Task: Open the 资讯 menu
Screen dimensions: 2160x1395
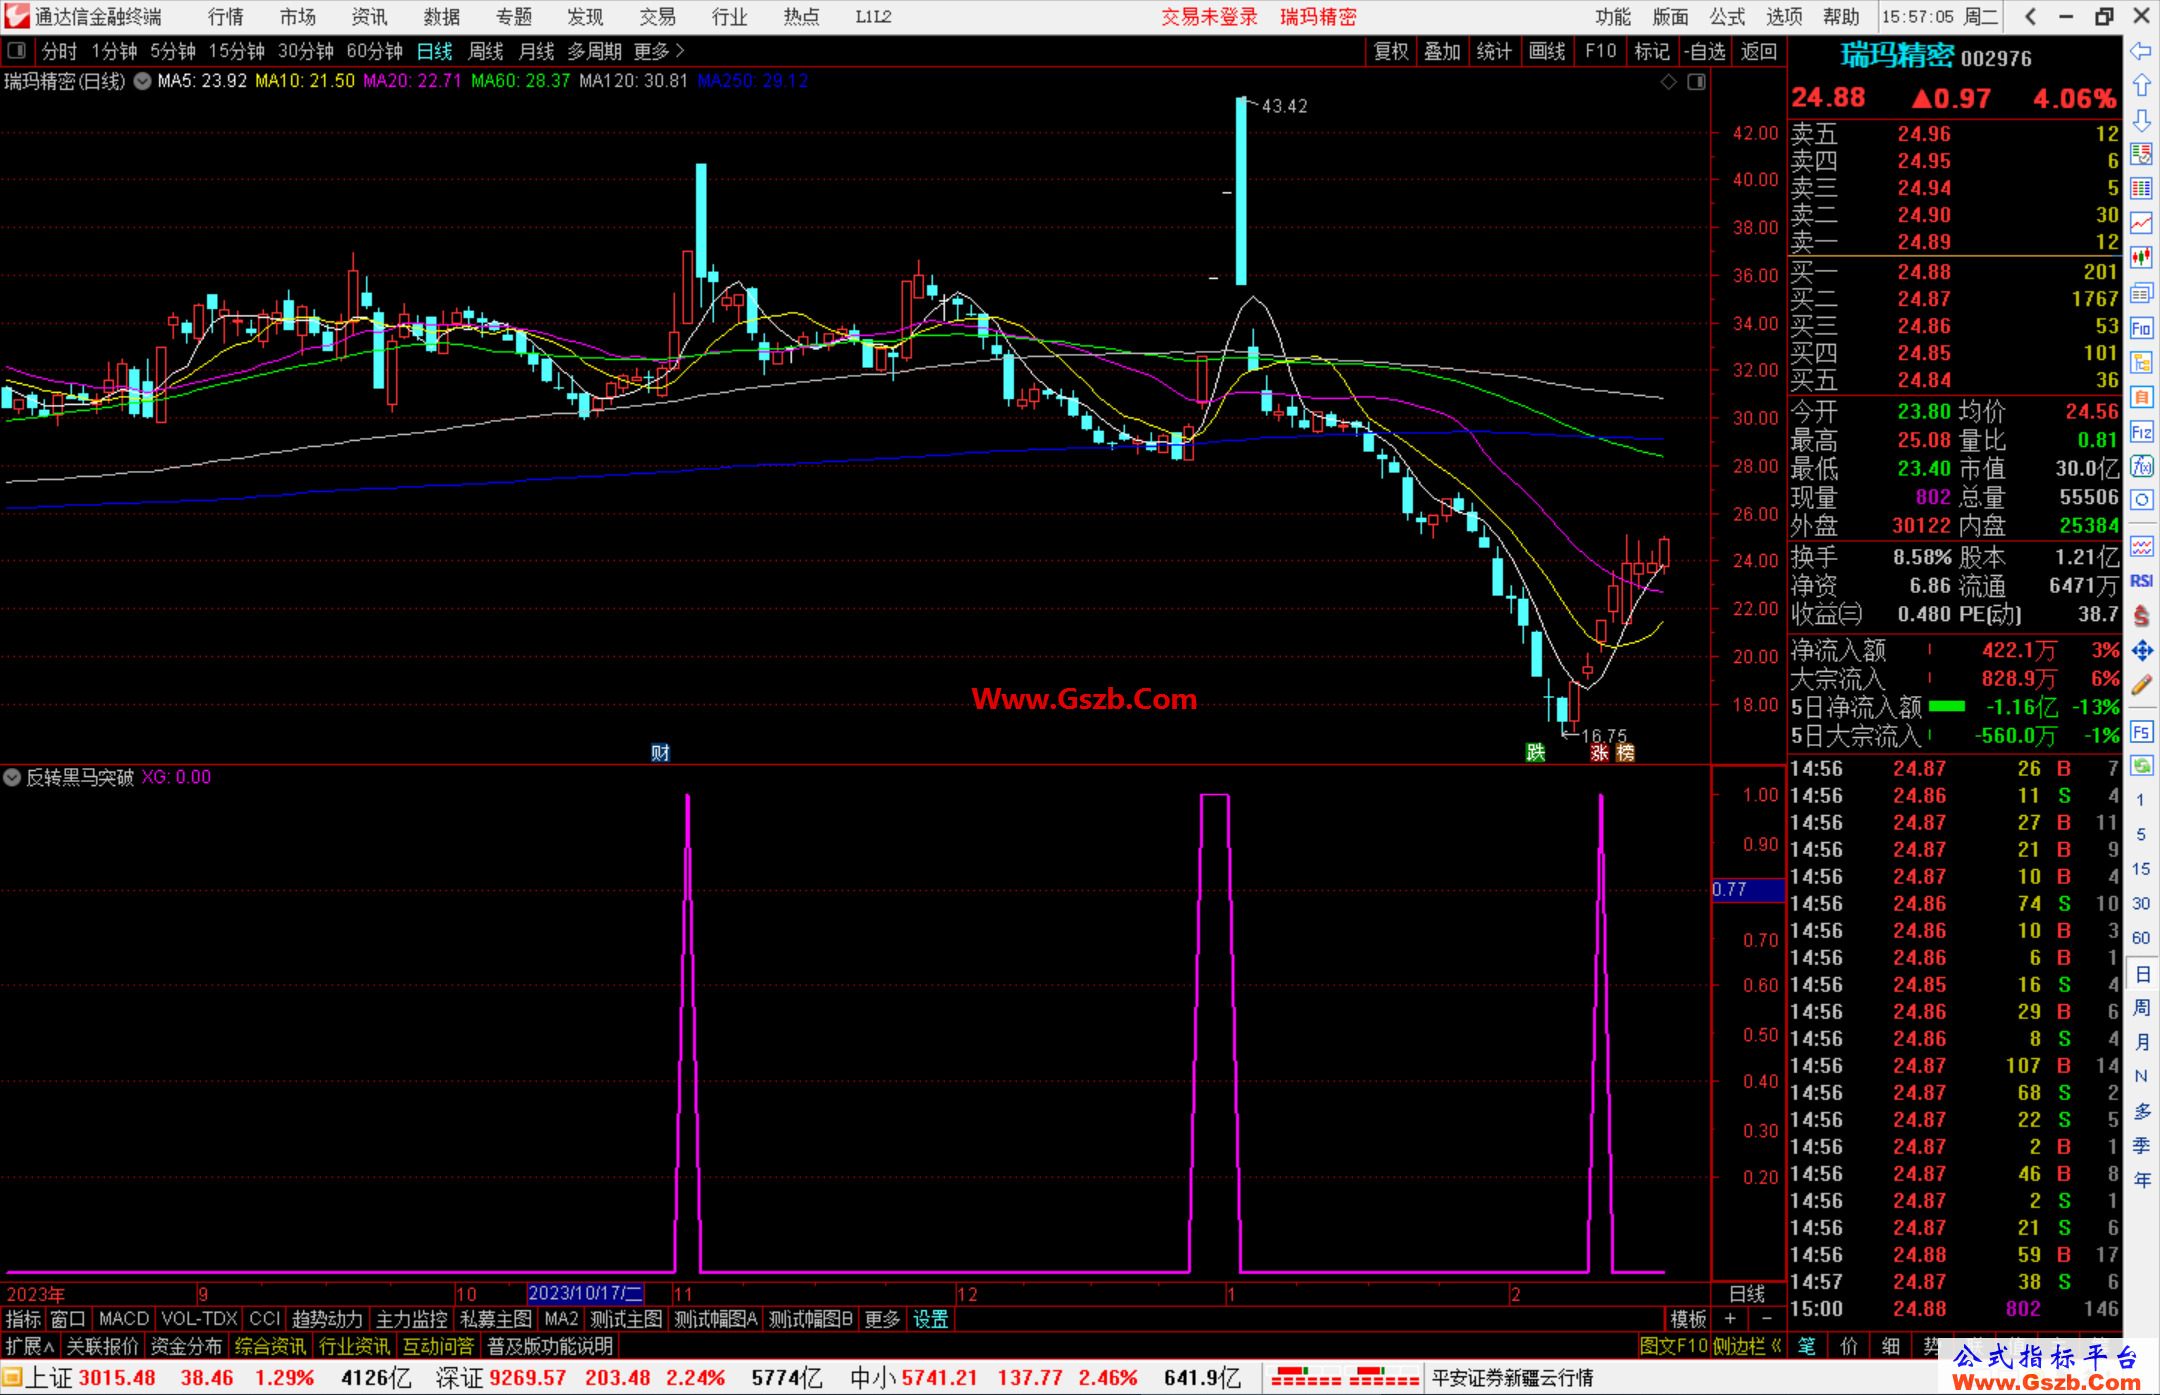Action: 369,16
